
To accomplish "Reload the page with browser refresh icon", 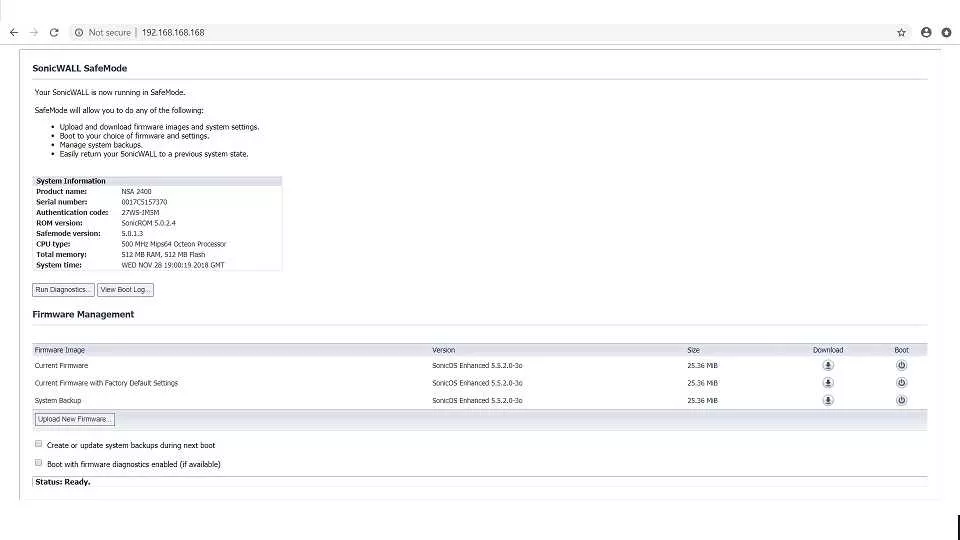I will click(54, 32).
